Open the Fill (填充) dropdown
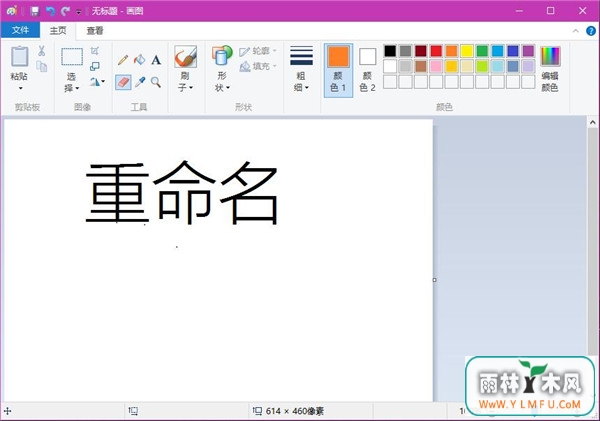This screenshot has height=421, width=600. [258, 66]
